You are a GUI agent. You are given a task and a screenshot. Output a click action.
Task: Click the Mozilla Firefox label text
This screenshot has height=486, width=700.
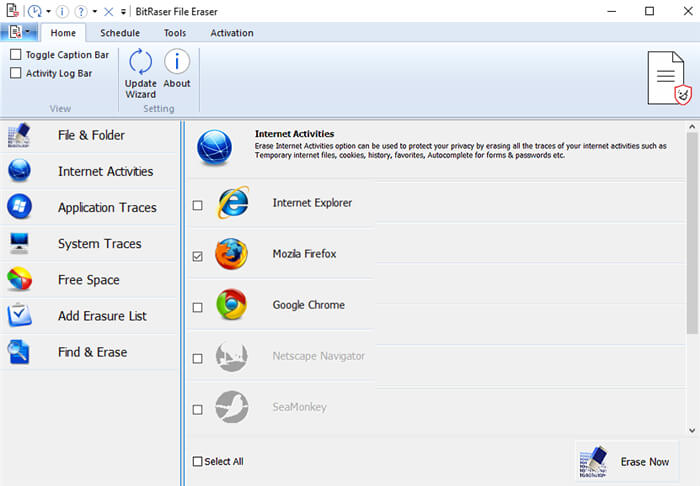304,254
